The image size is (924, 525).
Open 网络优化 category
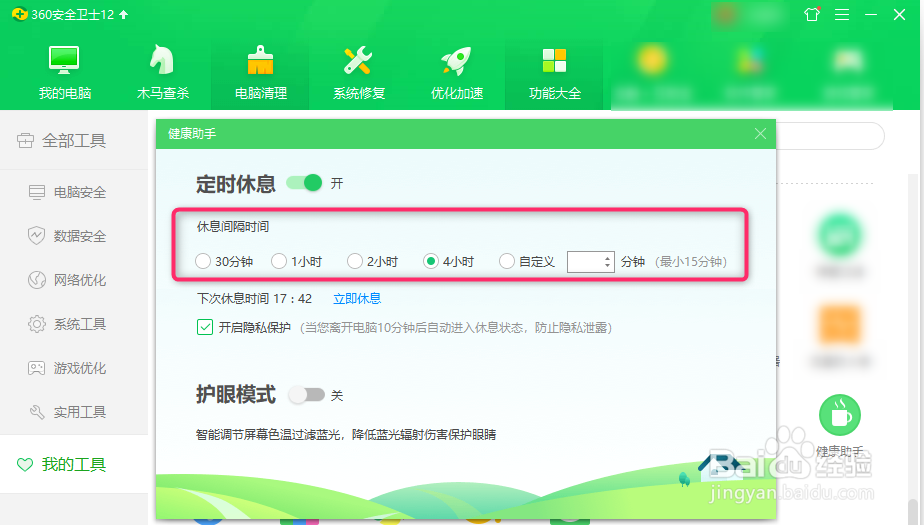[74, 280]
